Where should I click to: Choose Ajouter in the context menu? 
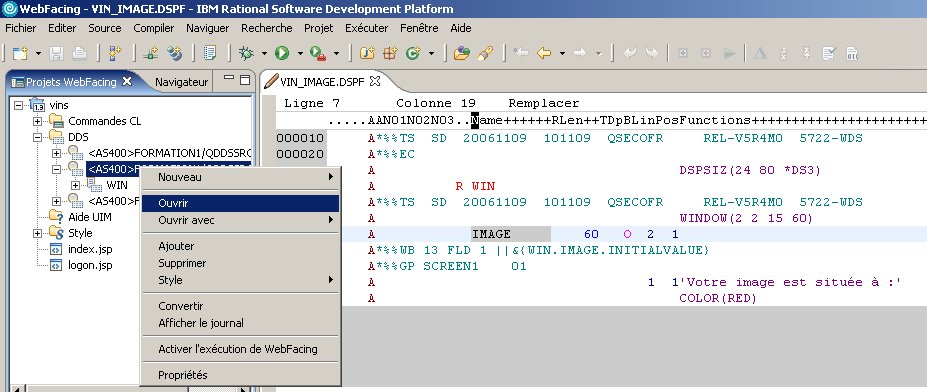[x=240, y=246]
